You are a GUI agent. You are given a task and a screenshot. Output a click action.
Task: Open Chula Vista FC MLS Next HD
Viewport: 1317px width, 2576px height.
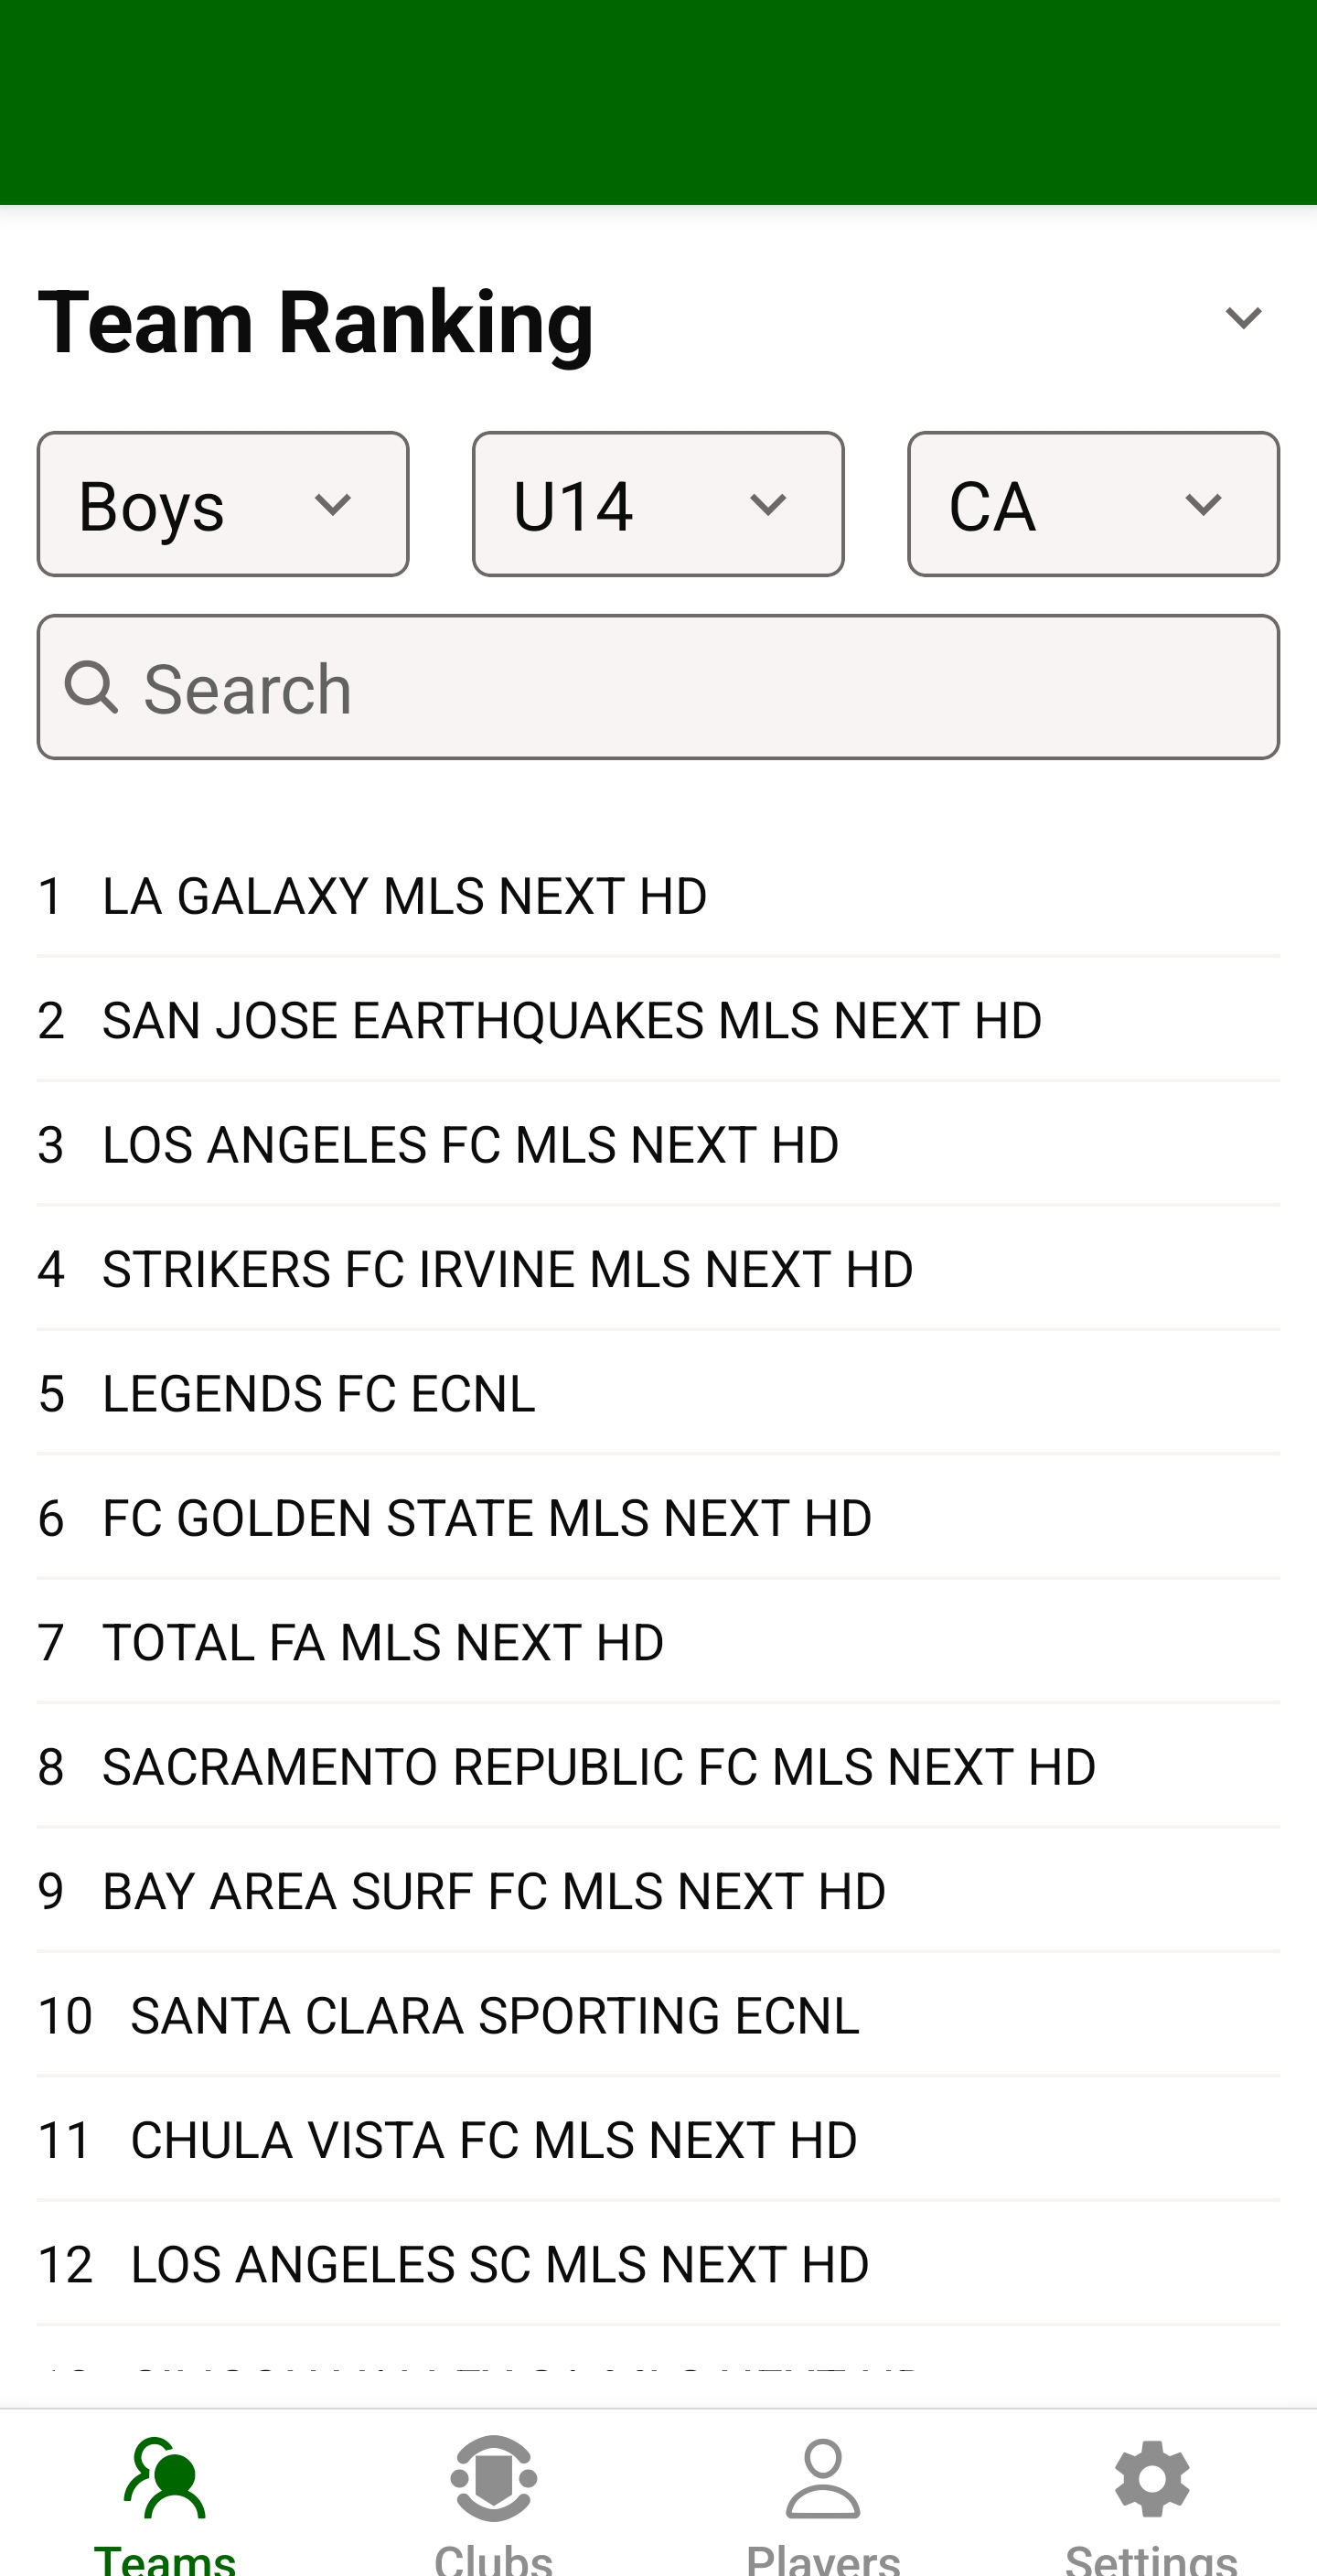click(x=494, y=2140)
